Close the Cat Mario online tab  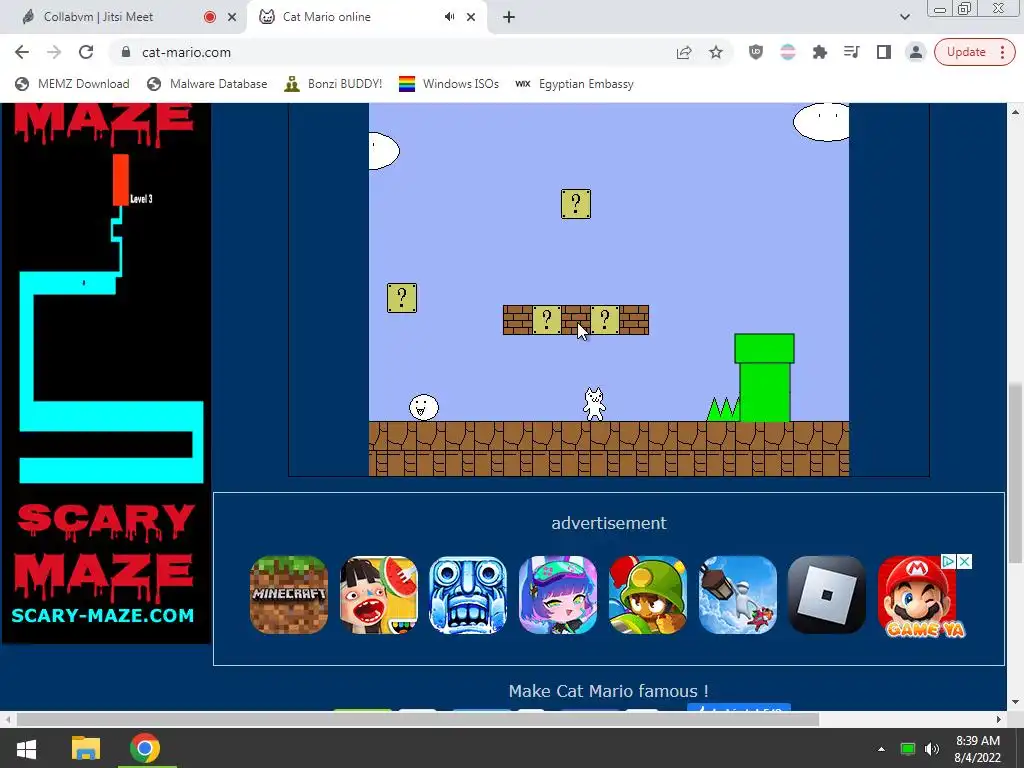click(x=471, y=17)
